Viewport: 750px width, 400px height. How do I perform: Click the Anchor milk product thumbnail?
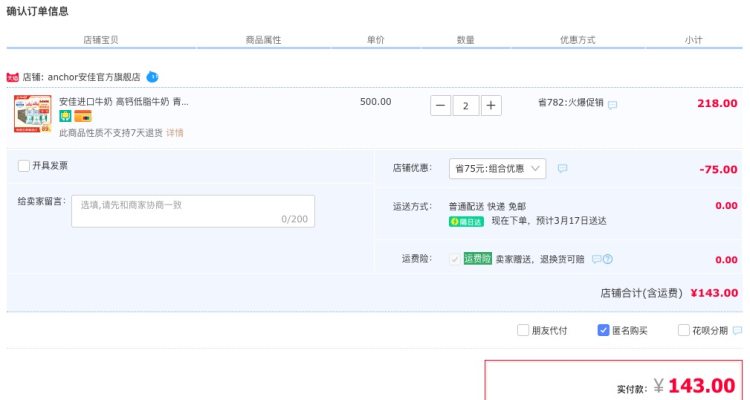(x=33, y=113)
